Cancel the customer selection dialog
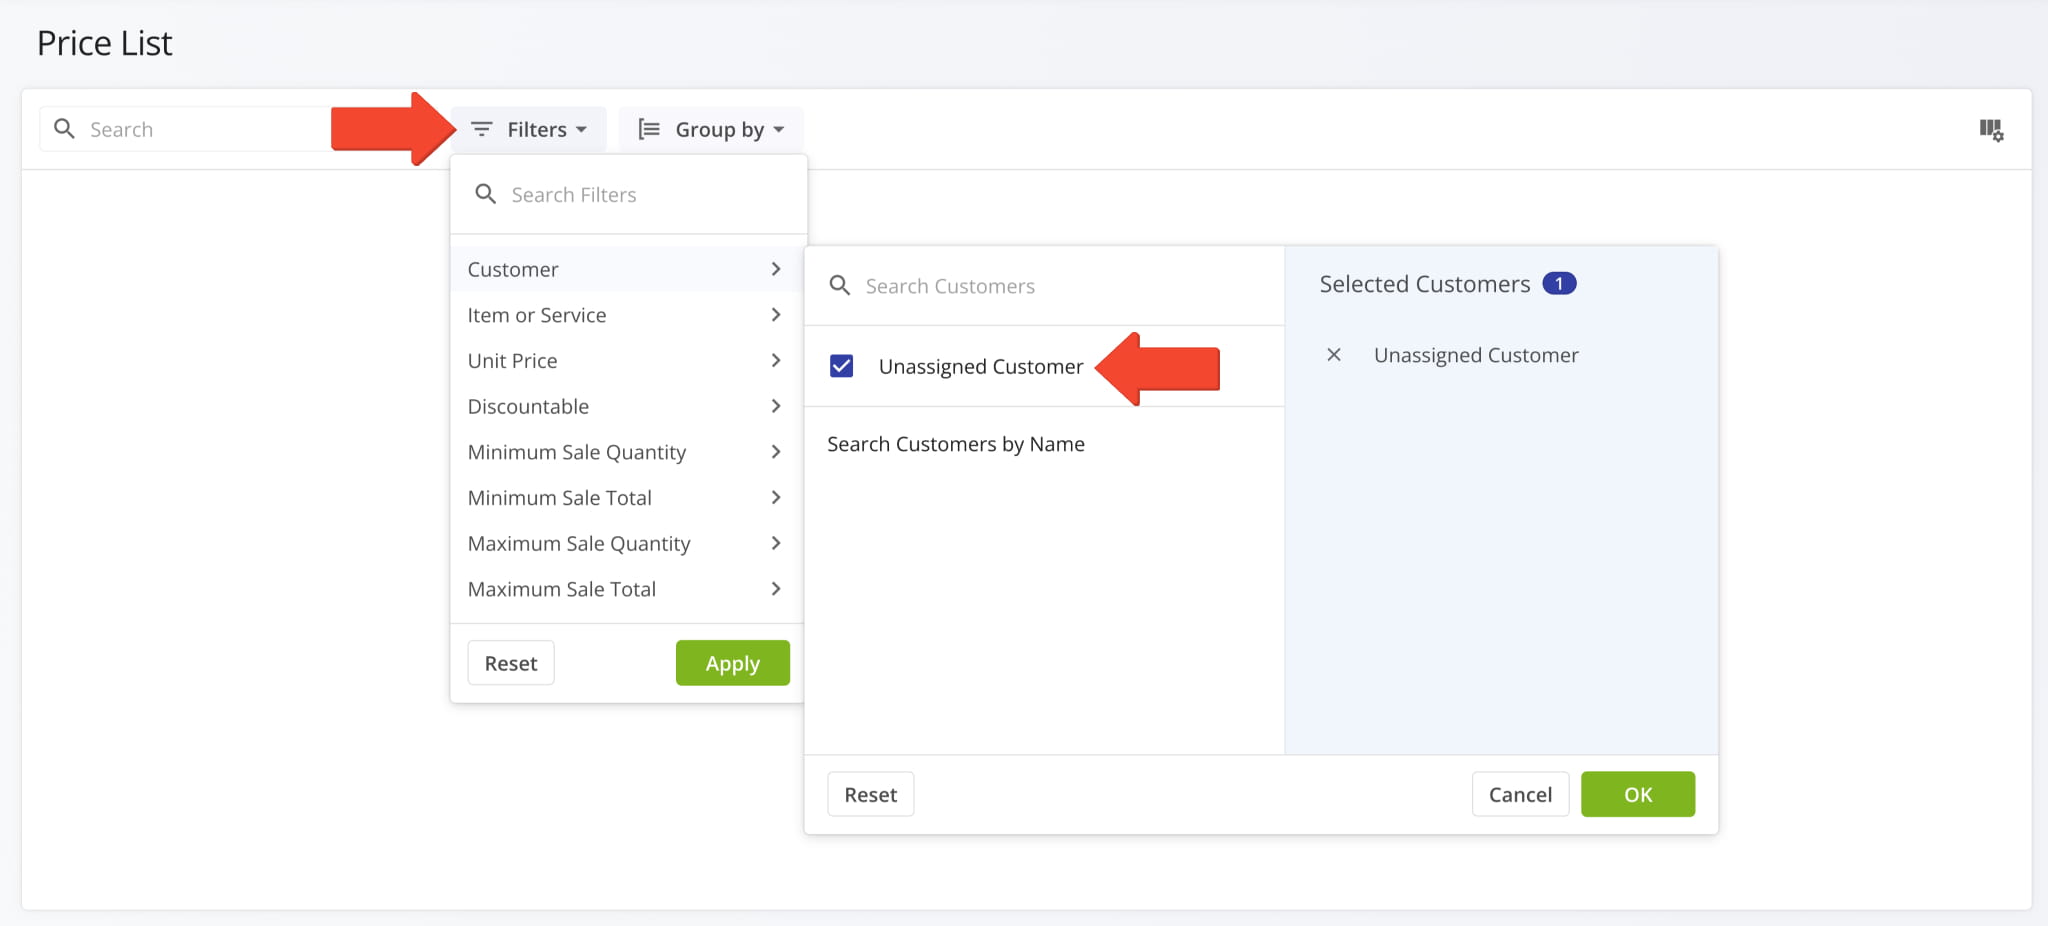Viewport: 2048px width, 926px height. tap(1520, 793)
